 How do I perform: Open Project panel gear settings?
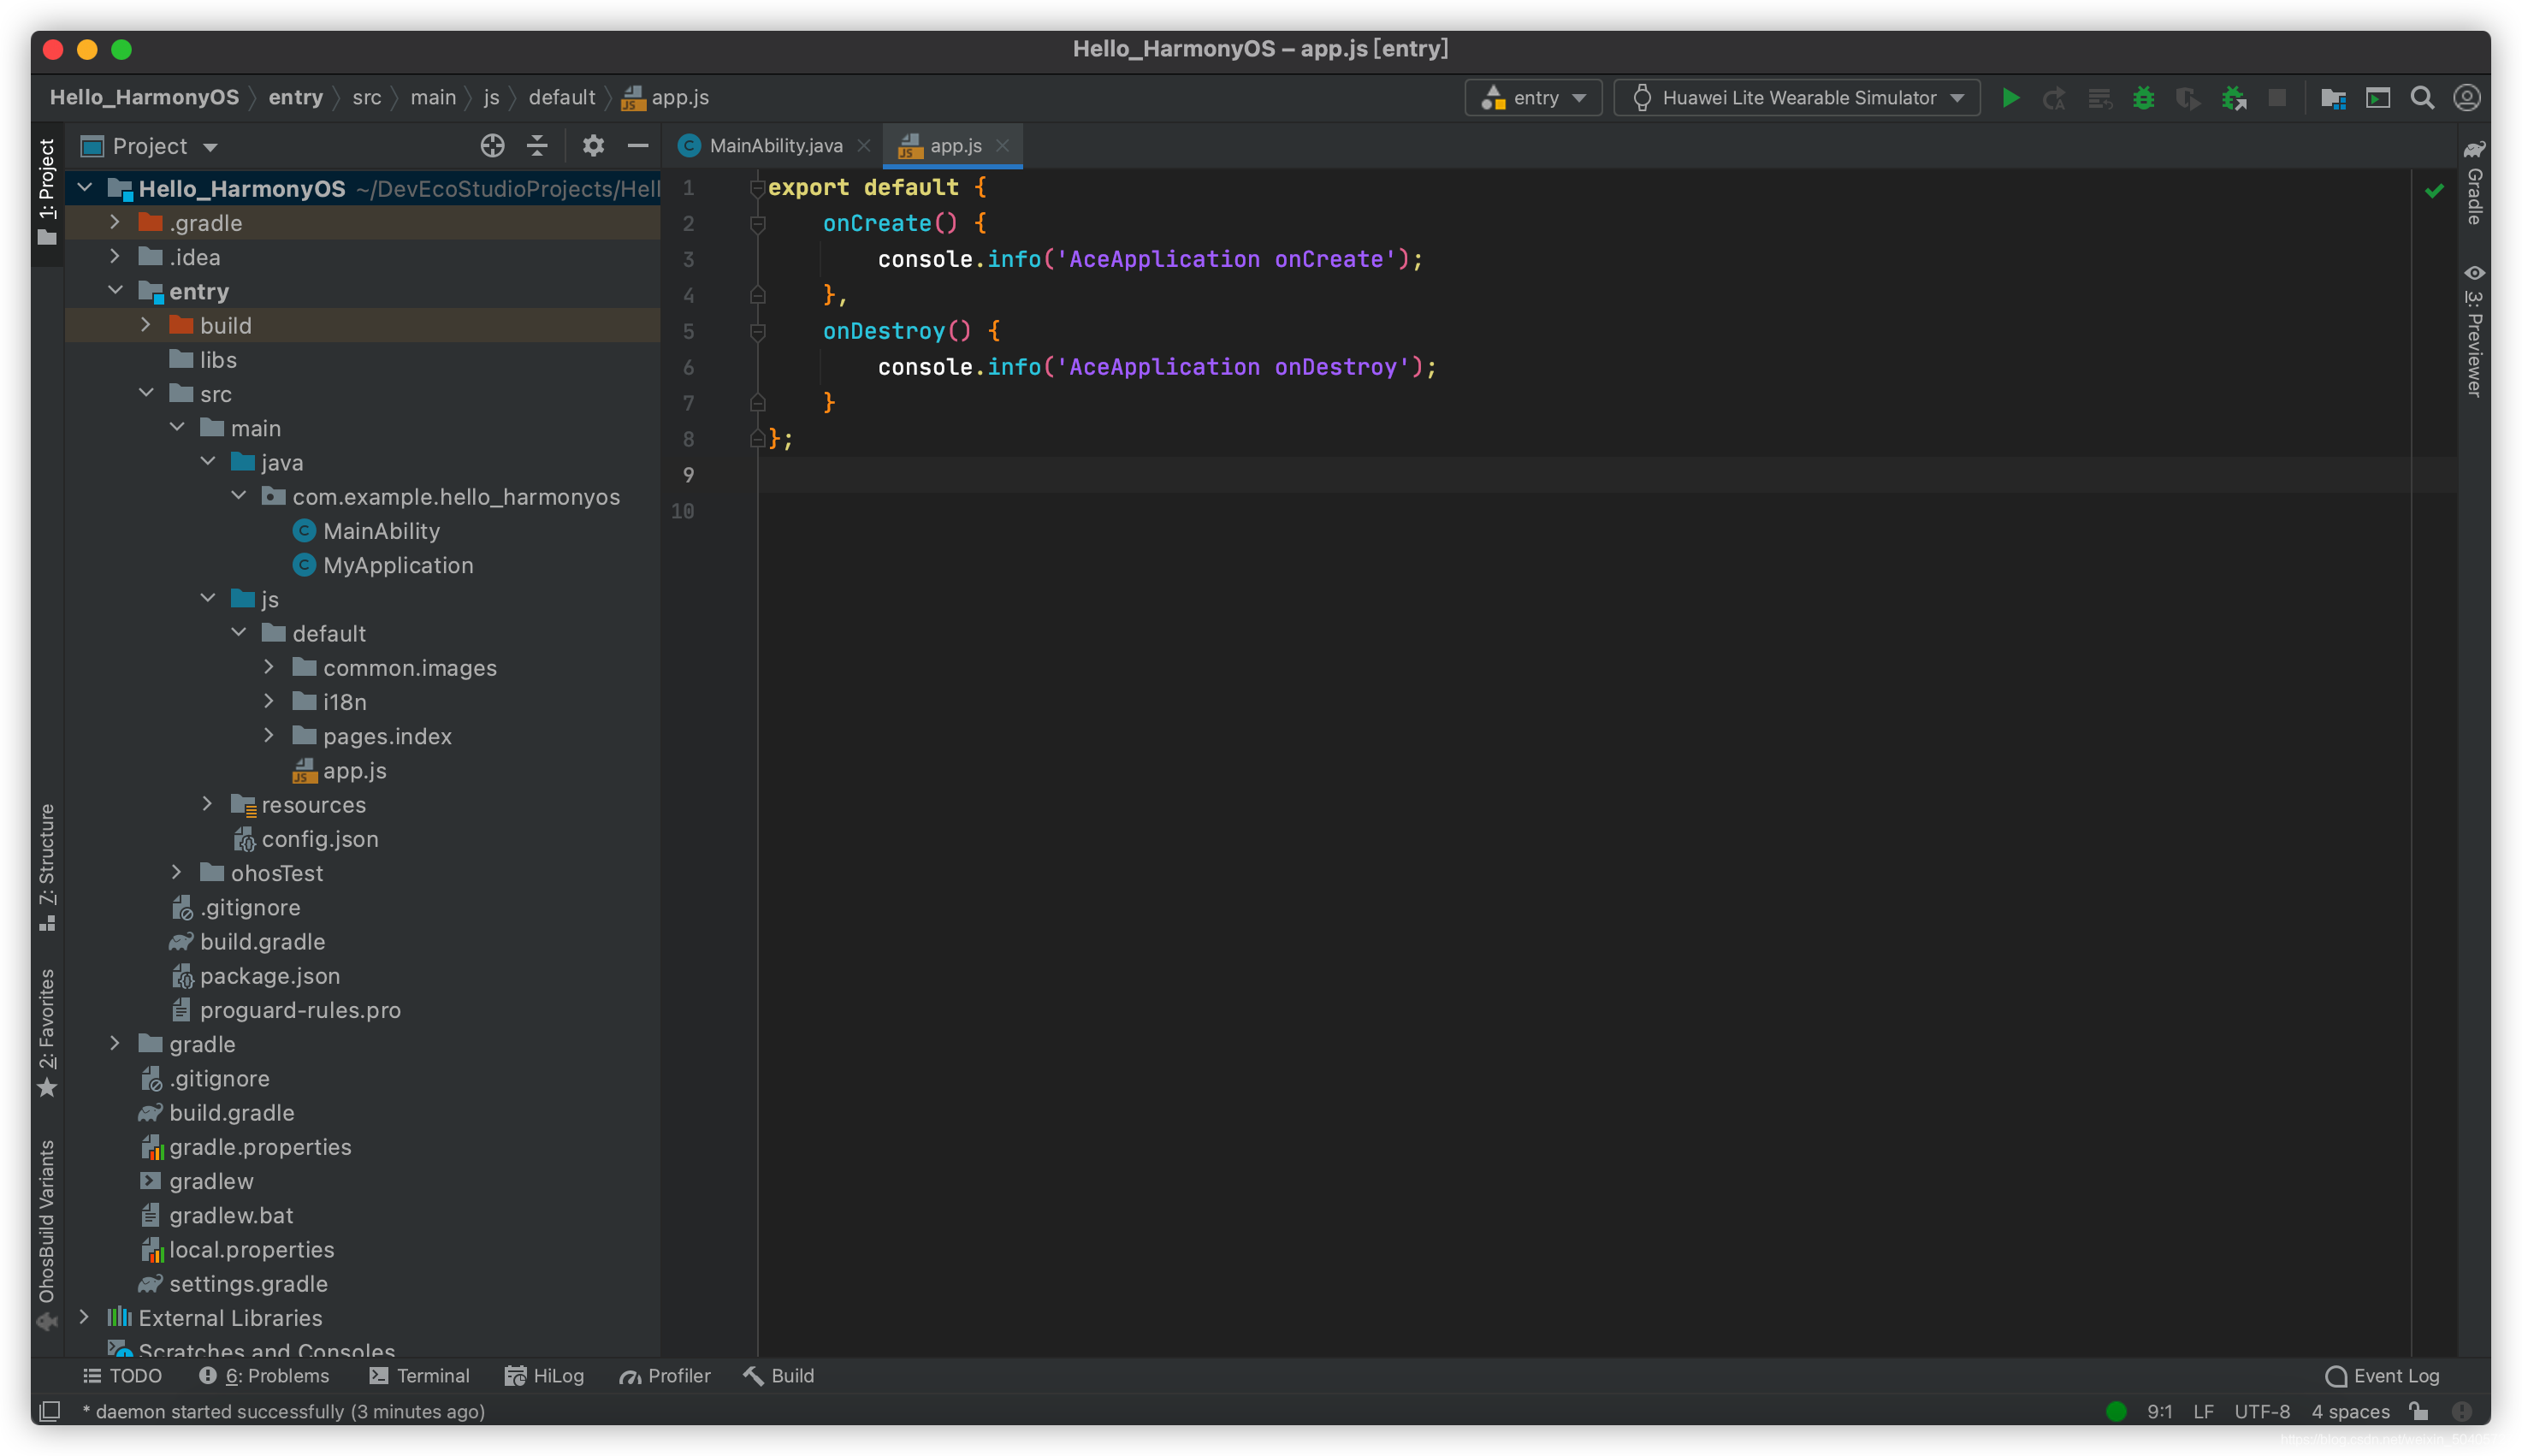coord(593,146)
